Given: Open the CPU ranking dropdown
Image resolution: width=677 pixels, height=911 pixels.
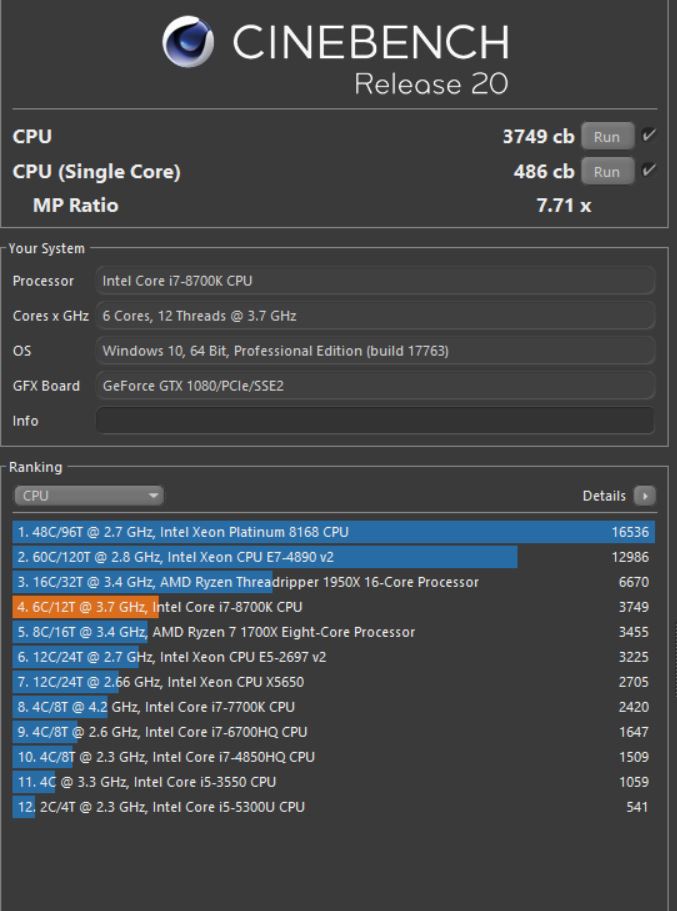Looking at the screenshot, I should tap(88, 496).
